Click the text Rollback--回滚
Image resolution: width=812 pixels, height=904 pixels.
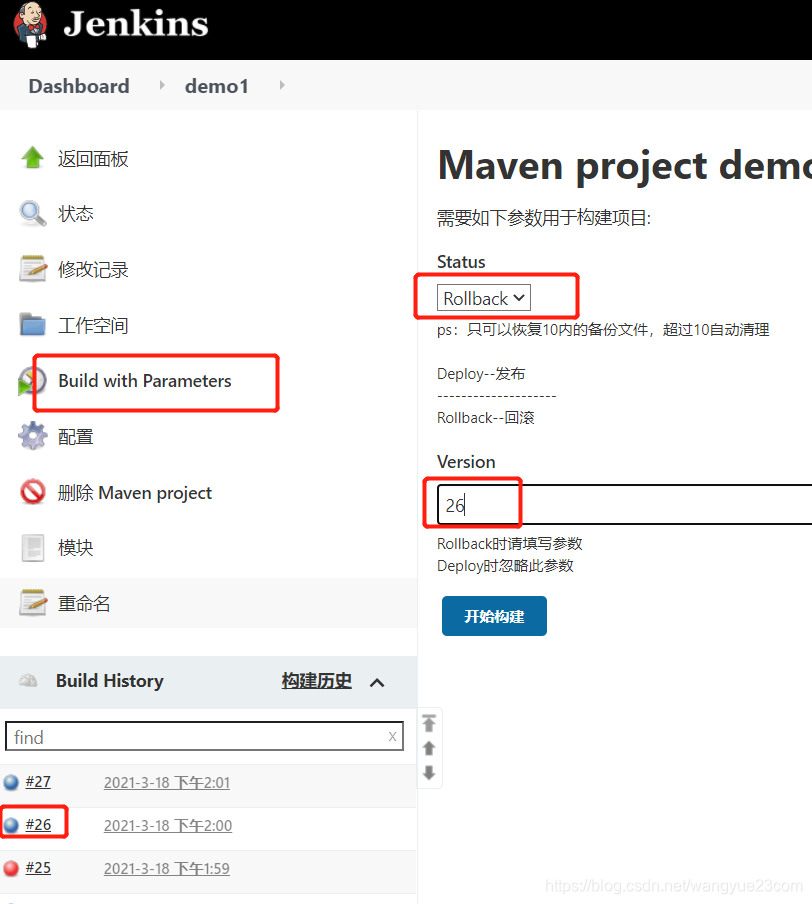click(486, 417)
